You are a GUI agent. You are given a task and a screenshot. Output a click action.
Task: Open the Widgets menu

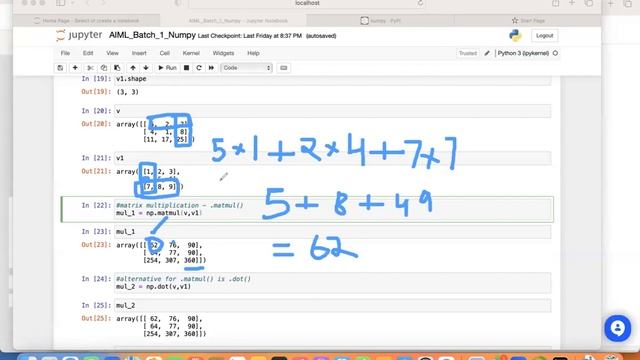pos(223,53)
